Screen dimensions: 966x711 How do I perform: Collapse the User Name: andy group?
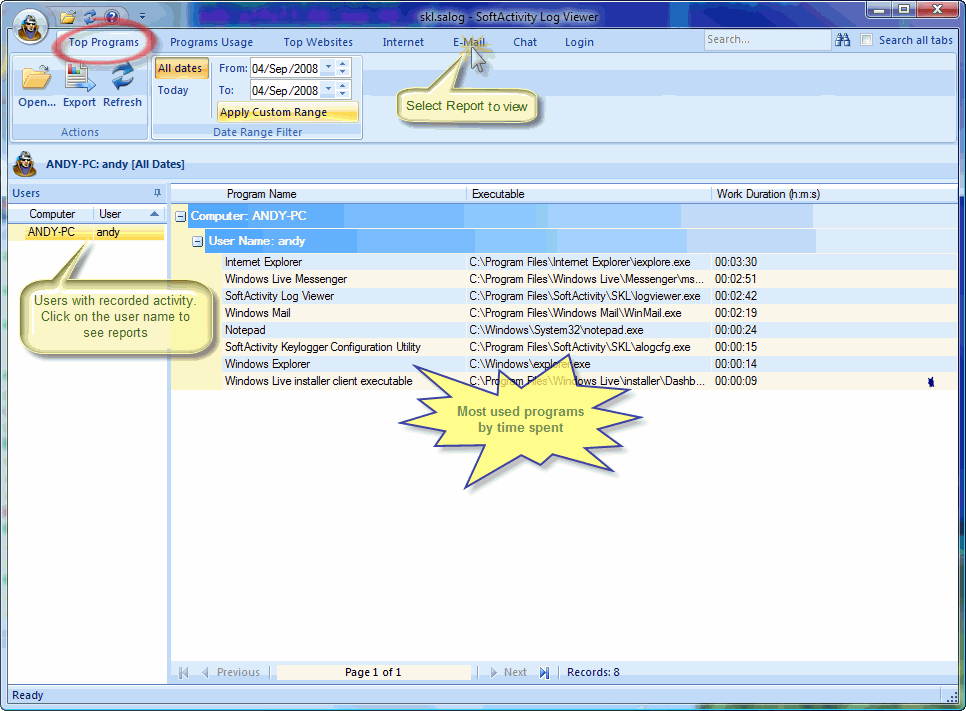click(x=197, y=242)
